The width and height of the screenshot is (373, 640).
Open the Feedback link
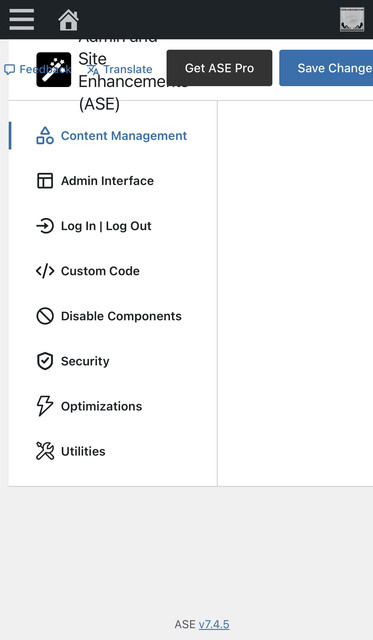(x=38, y=69)
